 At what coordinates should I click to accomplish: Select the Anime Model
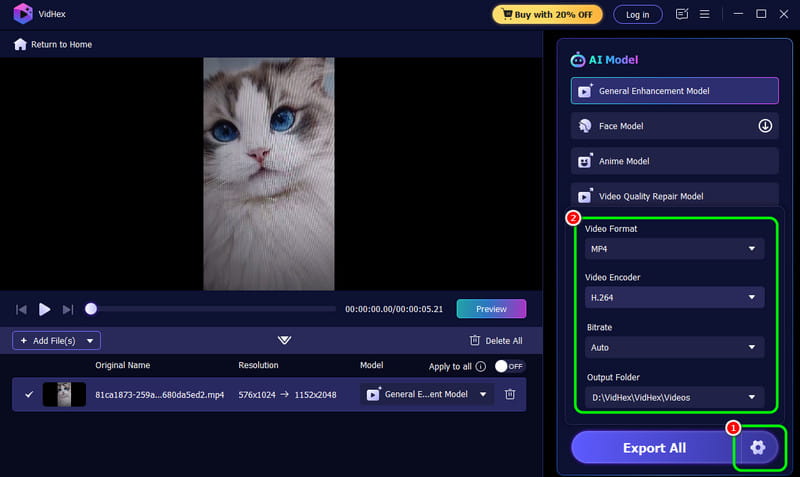tap(674, 161)
